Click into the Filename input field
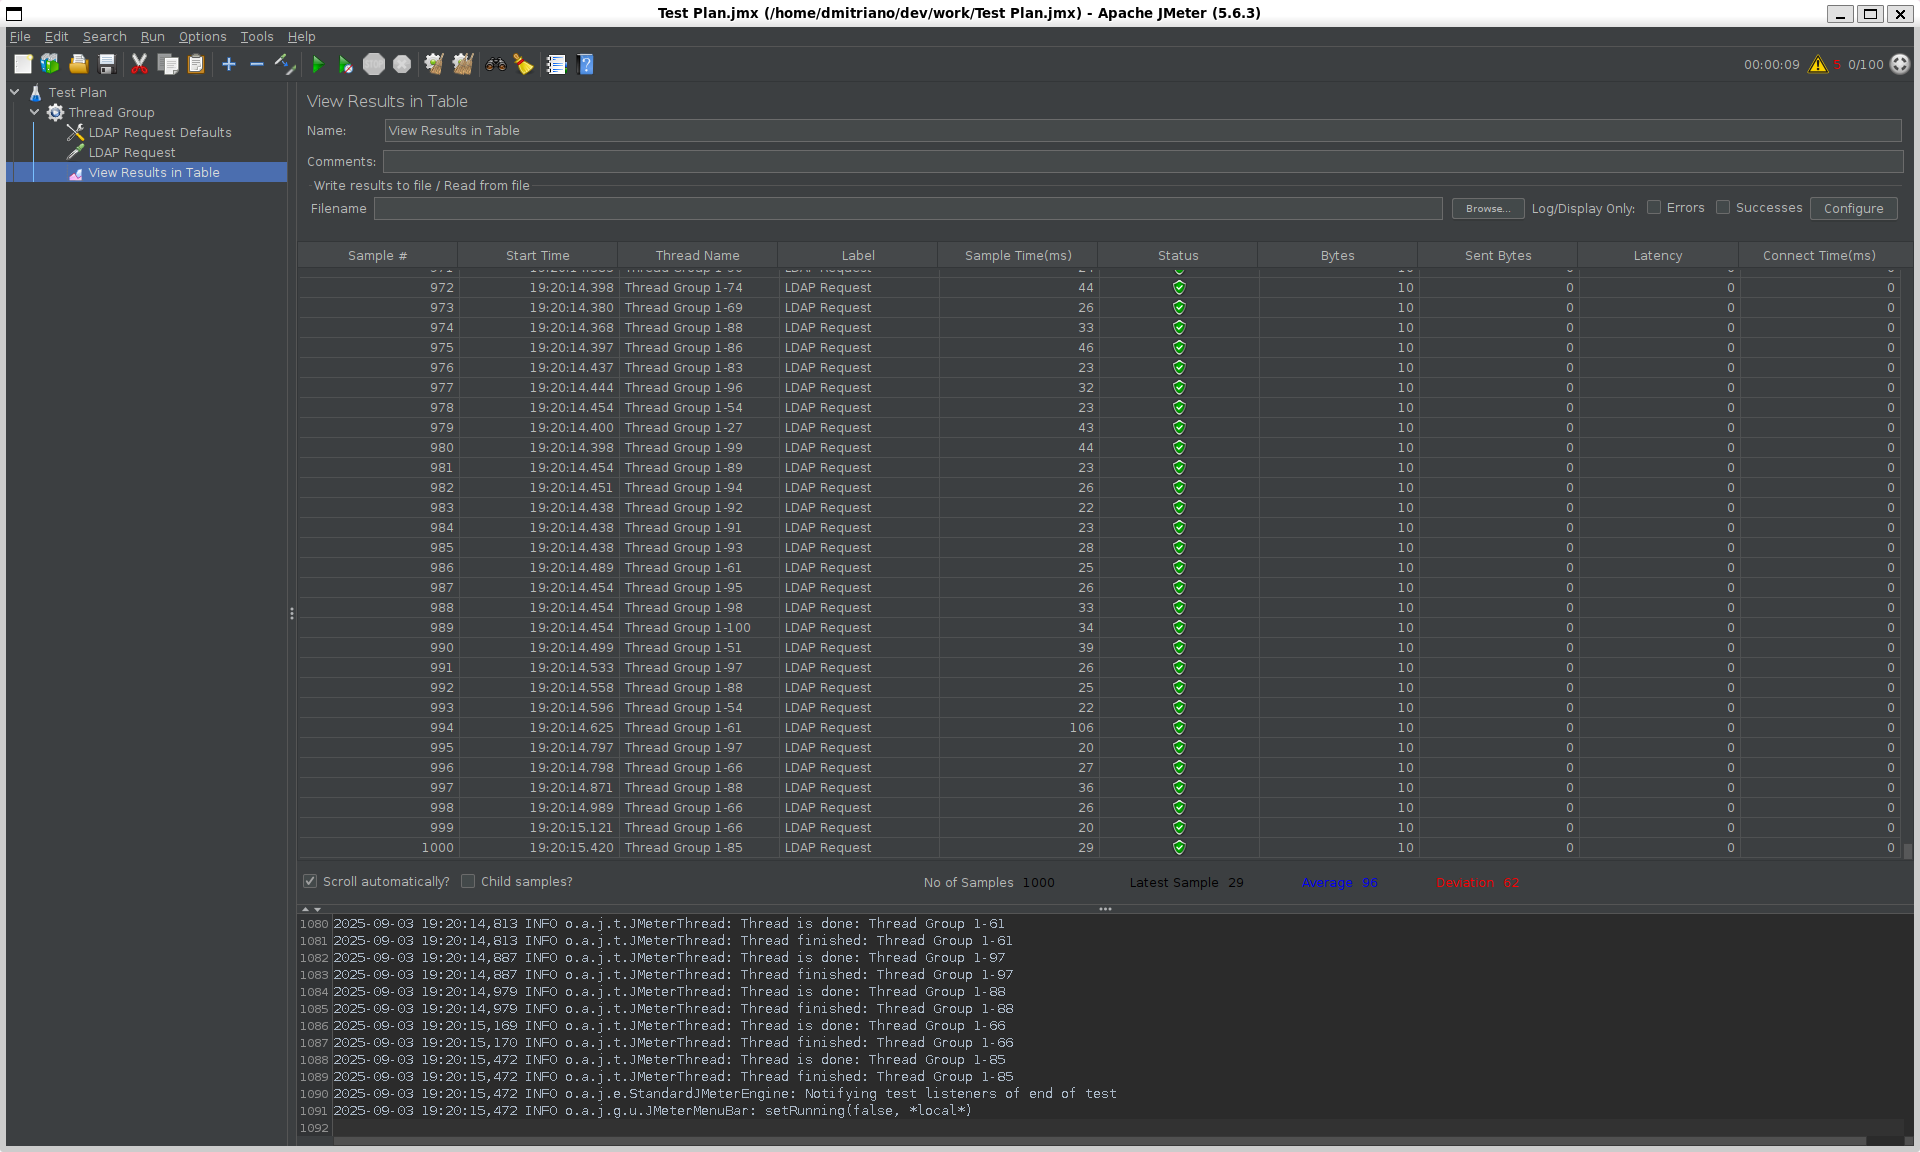This screenshot has width=1920, height=1152. tap(908, 208)
